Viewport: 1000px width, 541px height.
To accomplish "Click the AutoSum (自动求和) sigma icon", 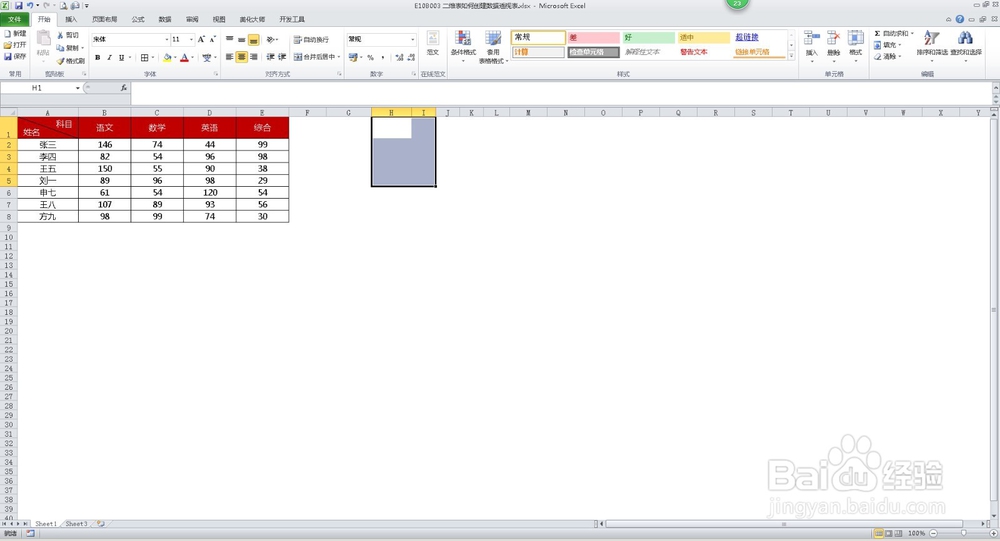I will coord(878,33).
